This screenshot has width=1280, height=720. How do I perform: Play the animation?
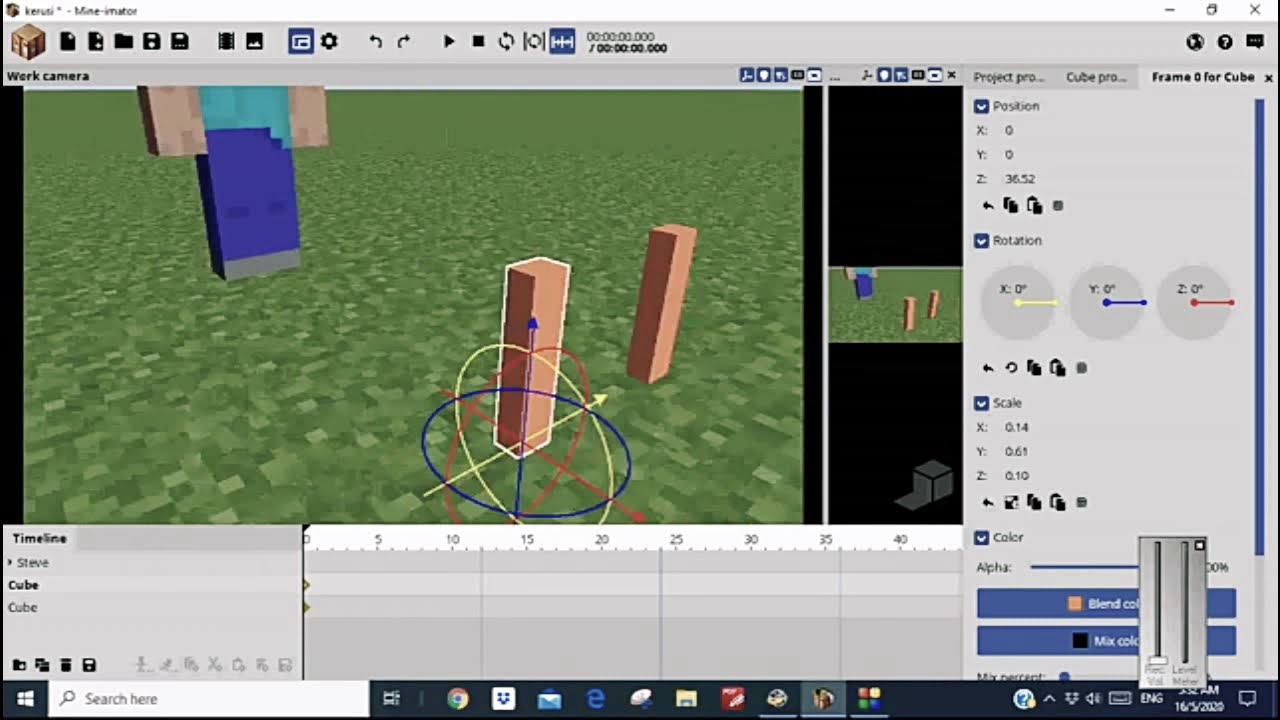coord(449,42)
